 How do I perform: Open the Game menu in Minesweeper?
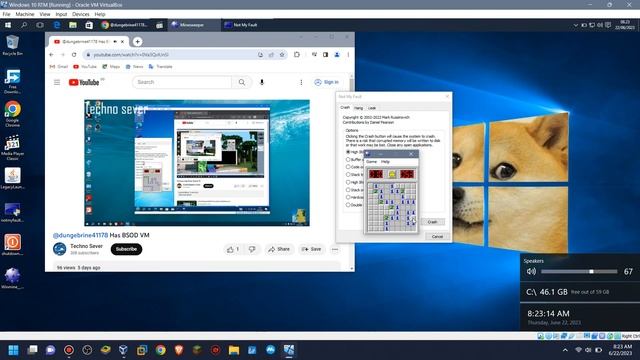371,162
